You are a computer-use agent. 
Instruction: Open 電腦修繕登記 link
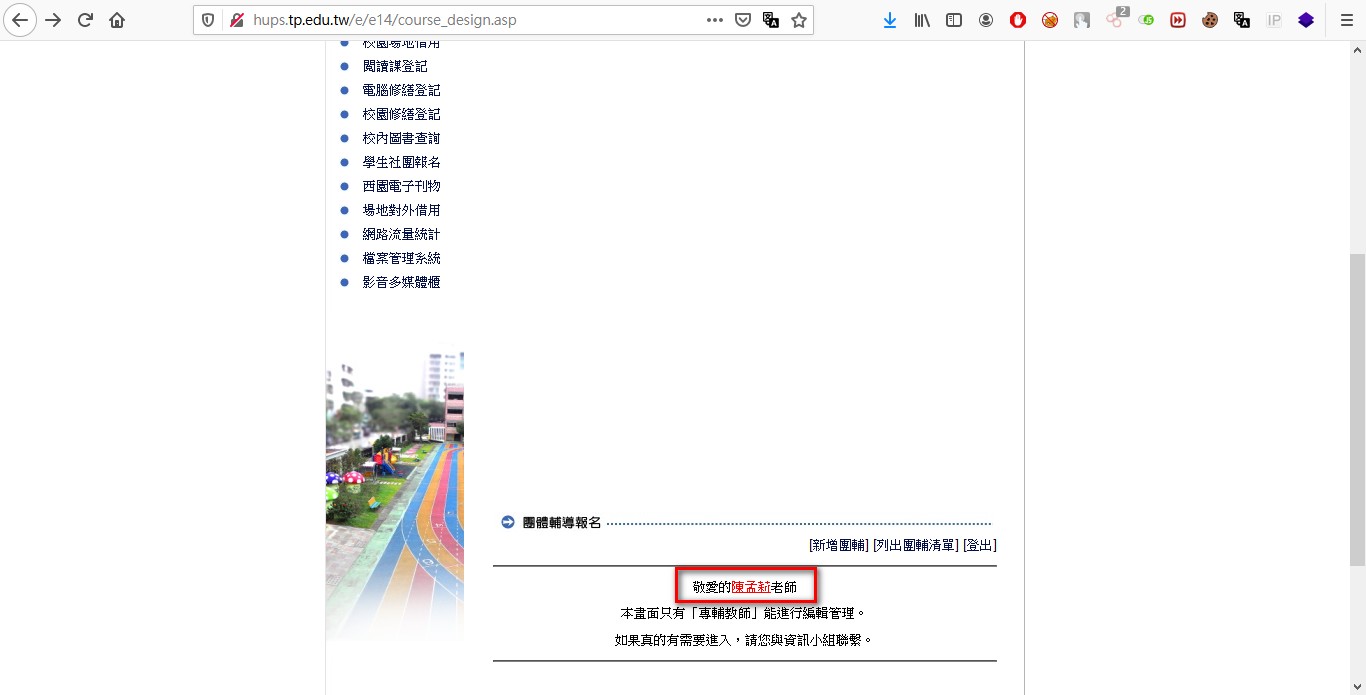tap(401, 90)
